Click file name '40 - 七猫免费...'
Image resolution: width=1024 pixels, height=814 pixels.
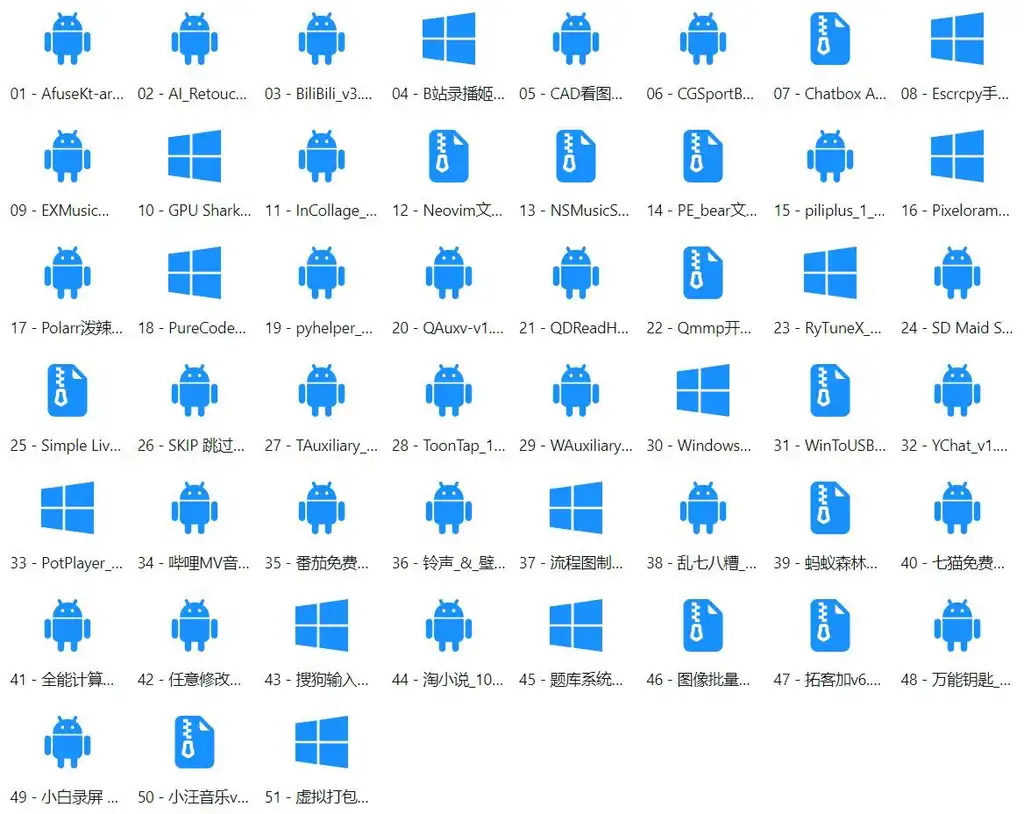coord(953,563)
